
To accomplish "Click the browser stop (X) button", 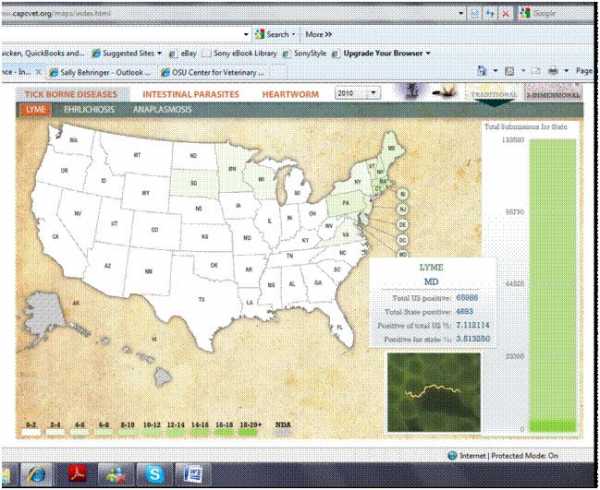I will point(506,13).
